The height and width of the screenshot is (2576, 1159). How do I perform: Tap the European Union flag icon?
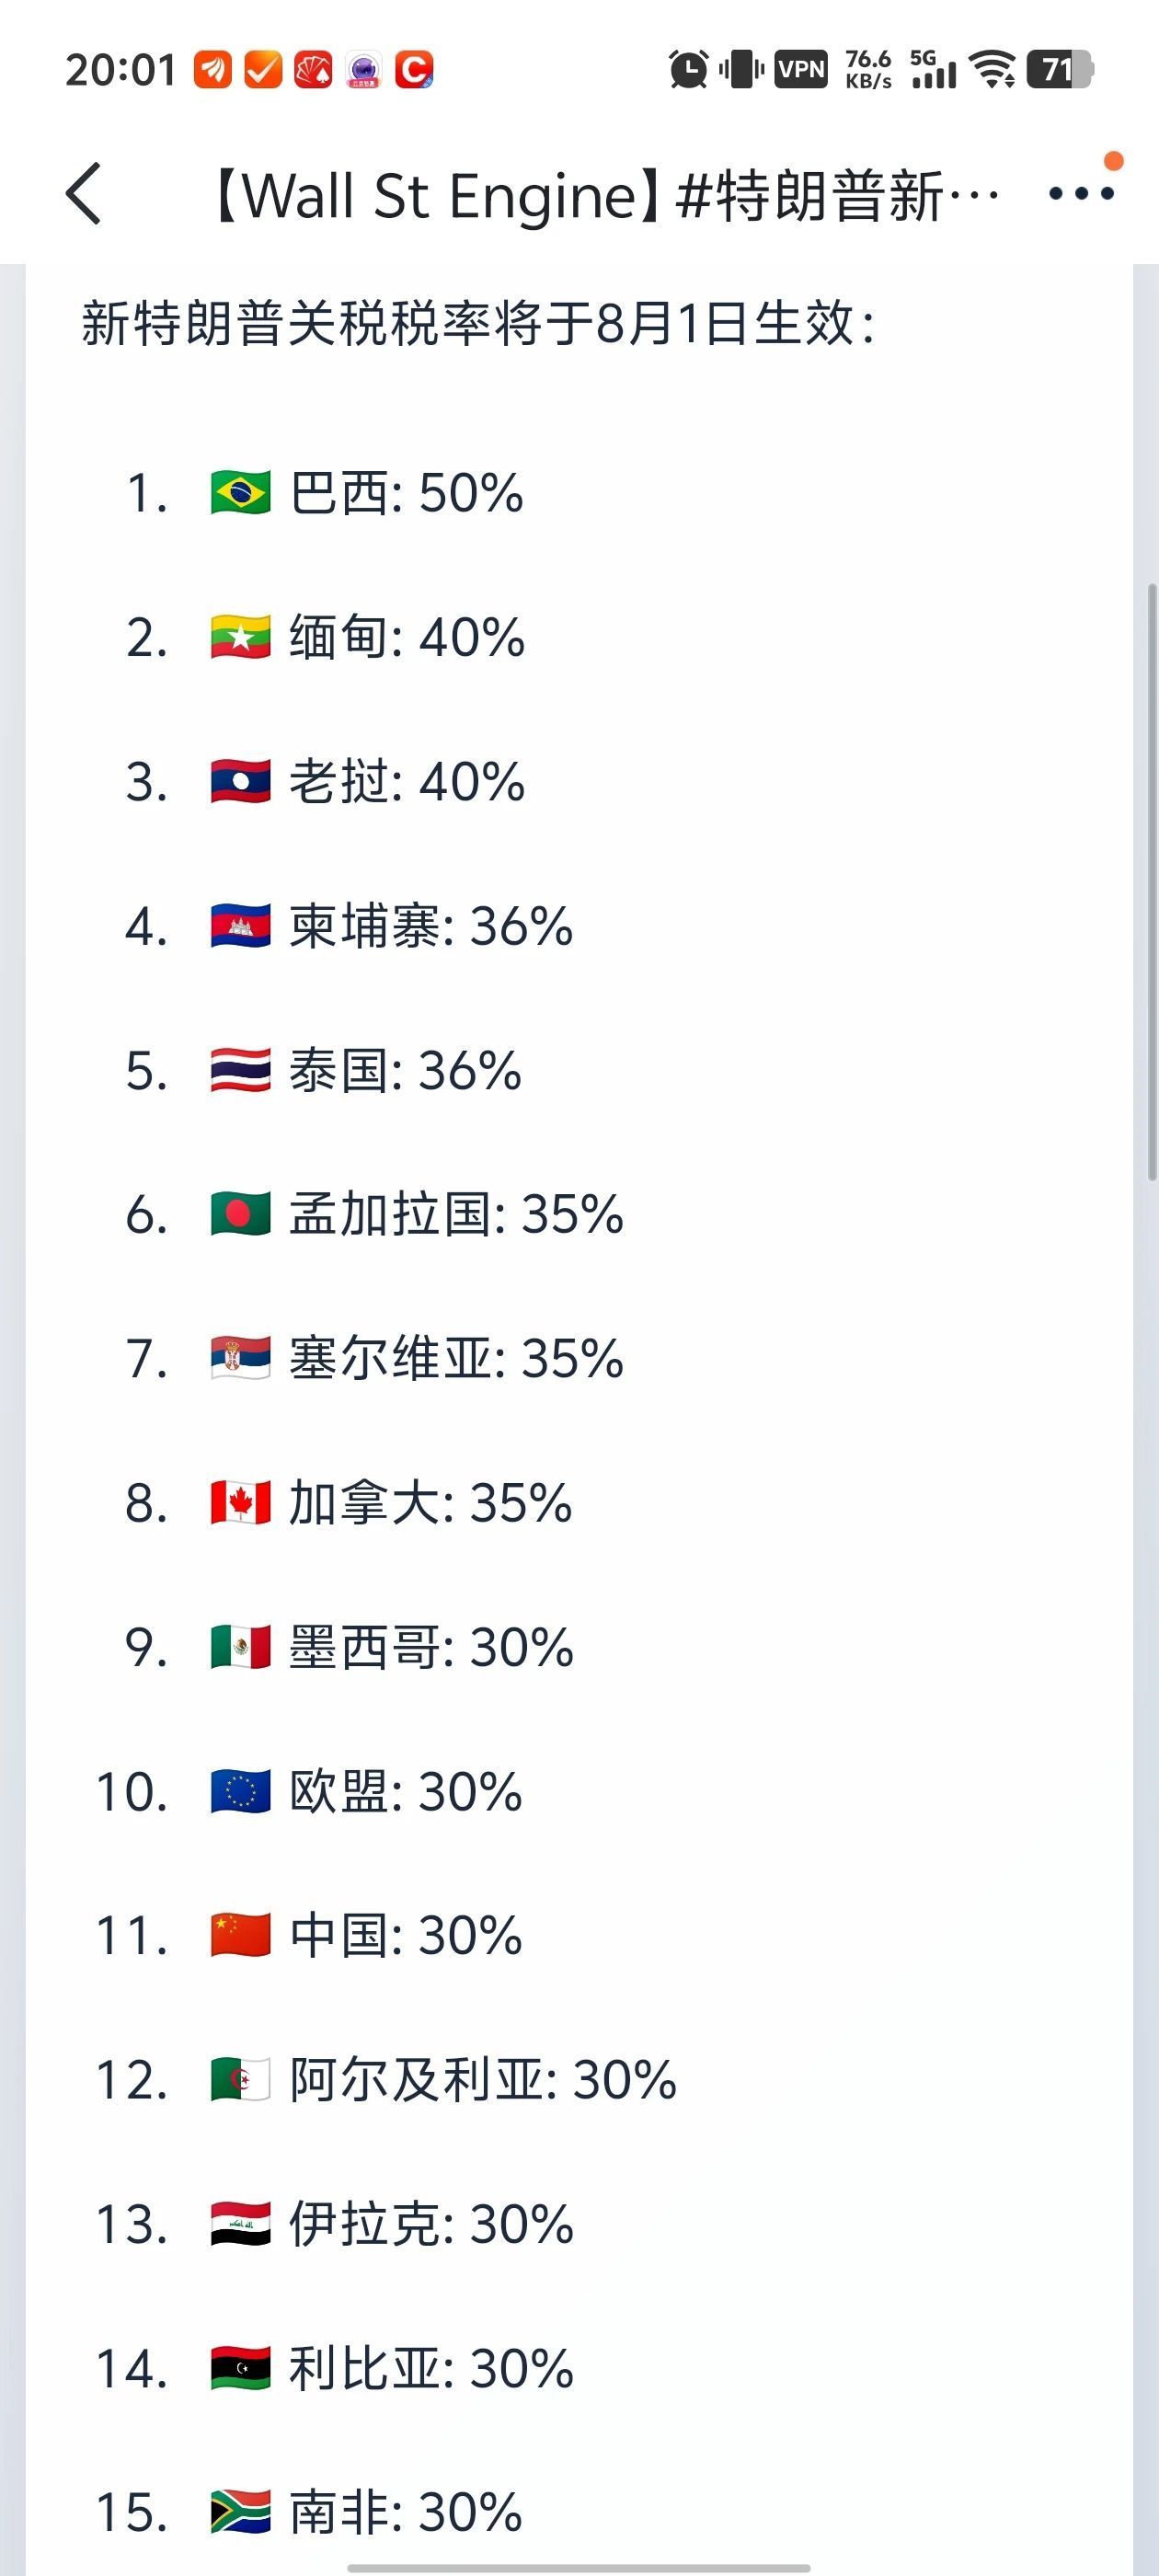click(x=240, y=1791)
